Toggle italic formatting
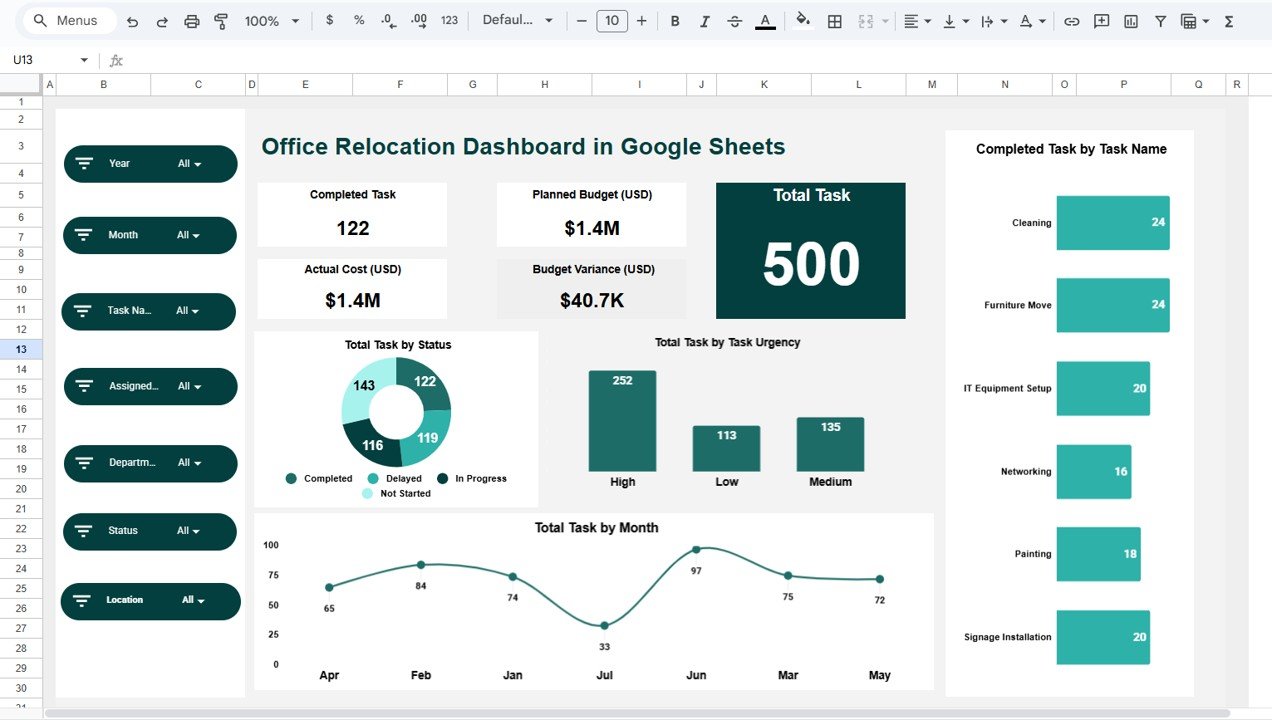 point(704,20)
